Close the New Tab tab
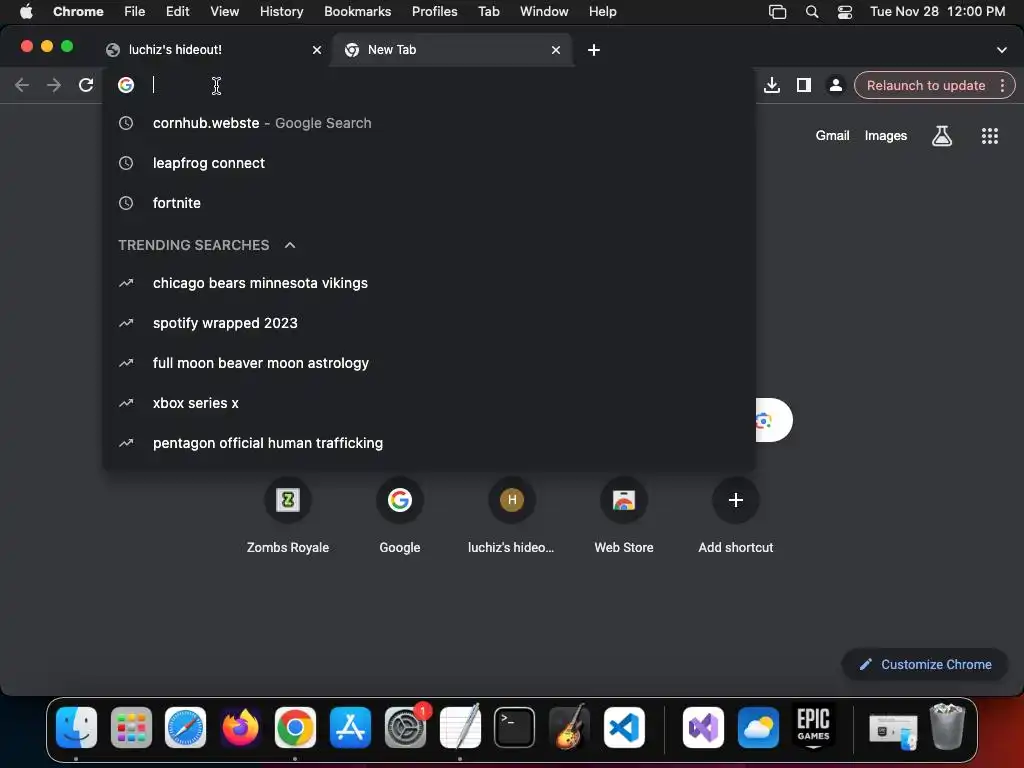The height and width of the screenshot is (768, 1024). coord(556,50)
